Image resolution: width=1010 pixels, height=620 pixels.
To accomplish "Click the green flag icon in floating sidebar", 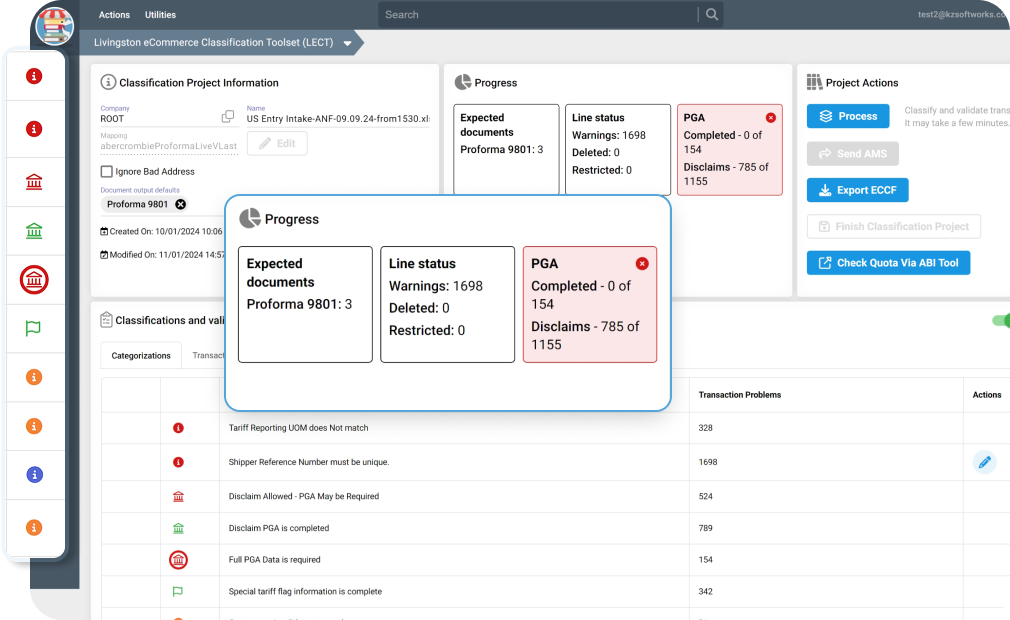I will (x=33, y=328).
